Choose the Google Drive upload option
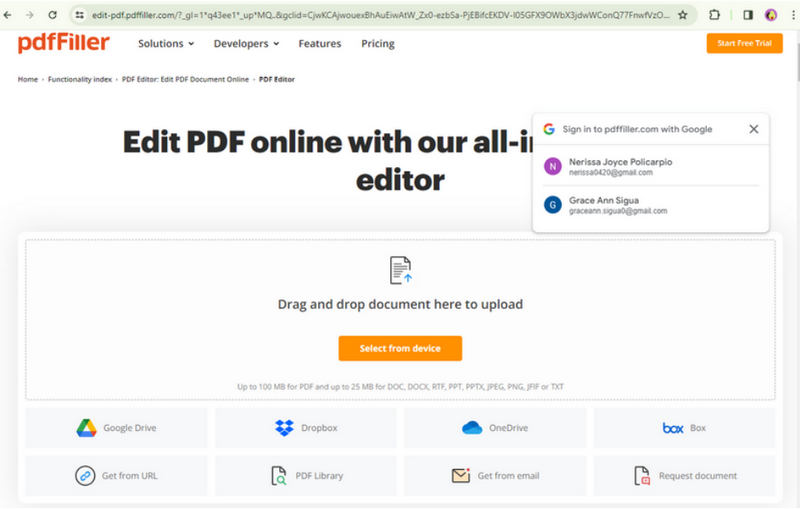Image resolution: width=800 pixels, height=509 pixels. coord(116,428)
